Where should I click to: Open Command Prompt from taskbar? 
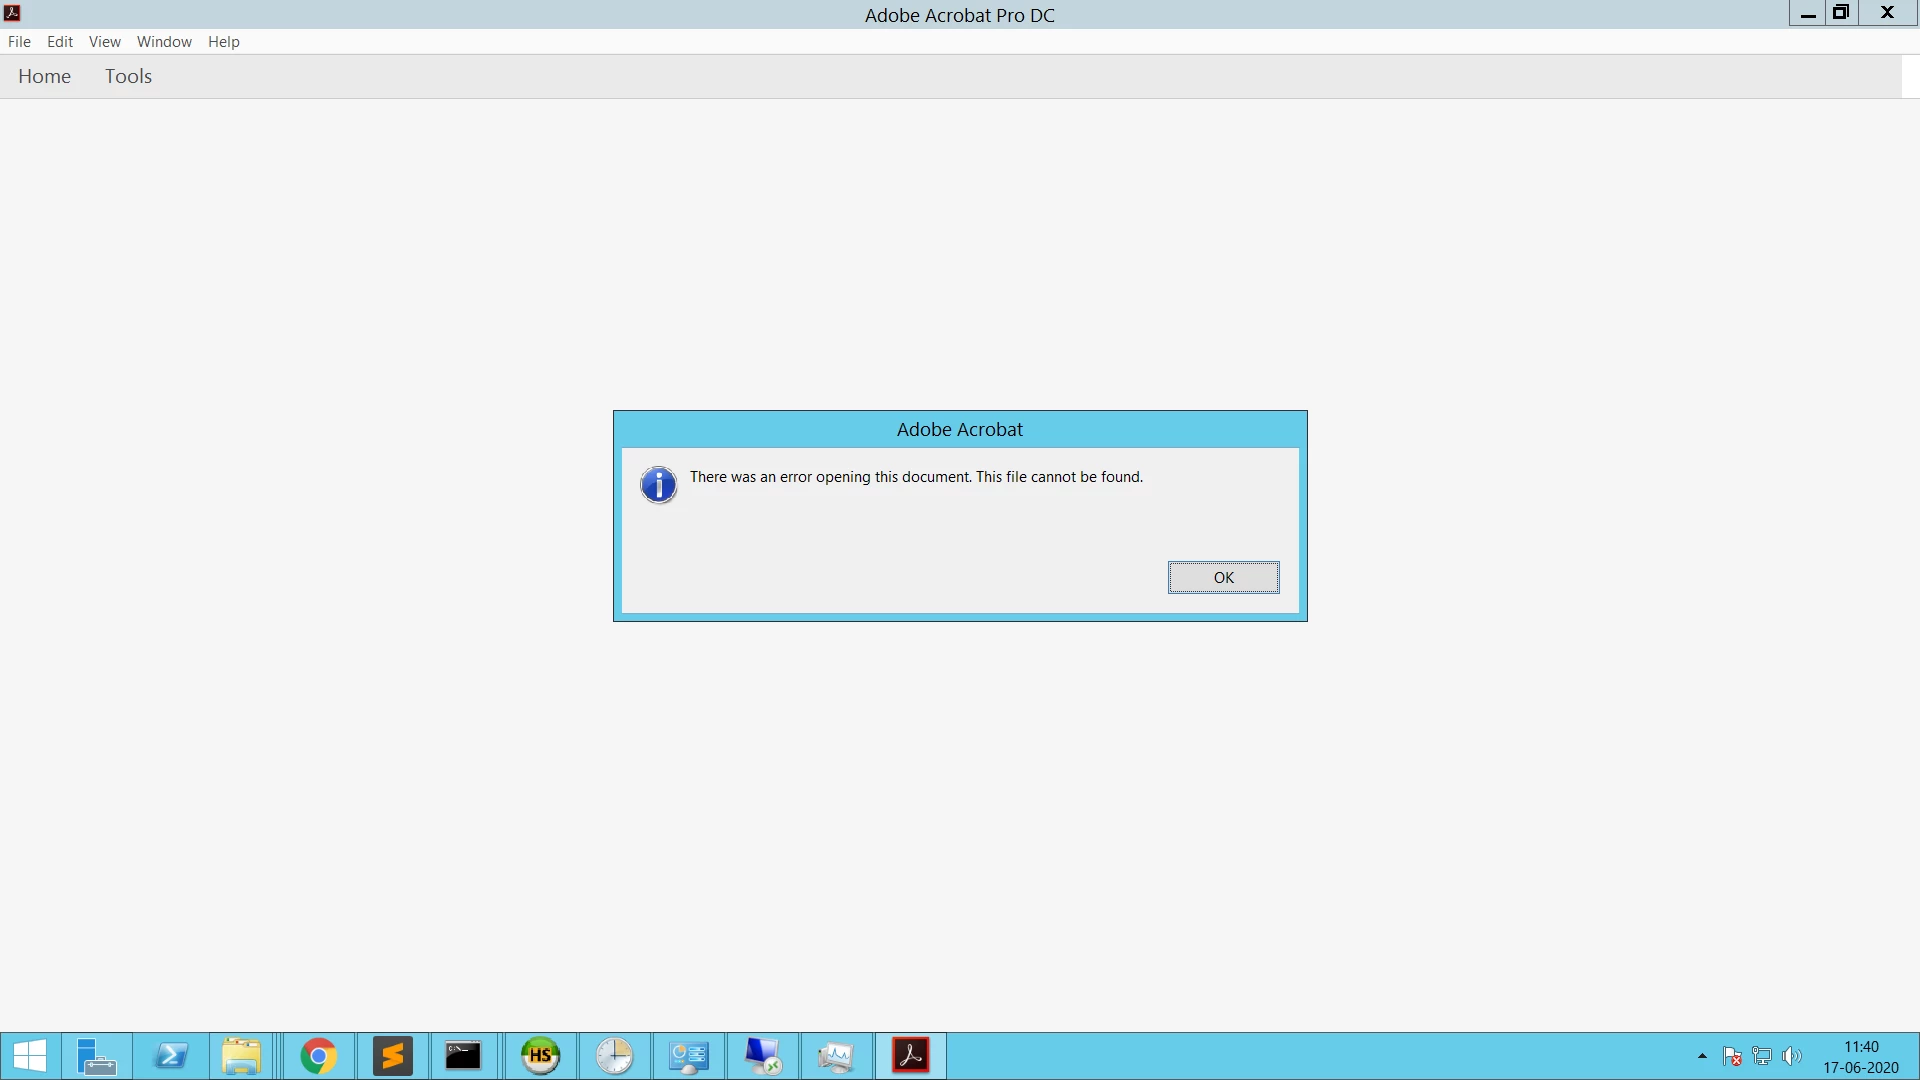coord(463,1056)
